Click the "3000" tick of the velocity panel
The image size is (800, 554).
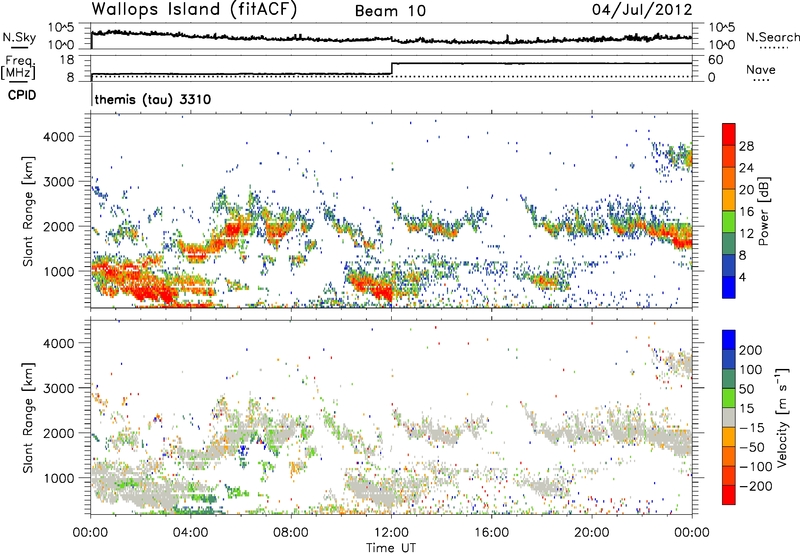[x=59, y=388]
